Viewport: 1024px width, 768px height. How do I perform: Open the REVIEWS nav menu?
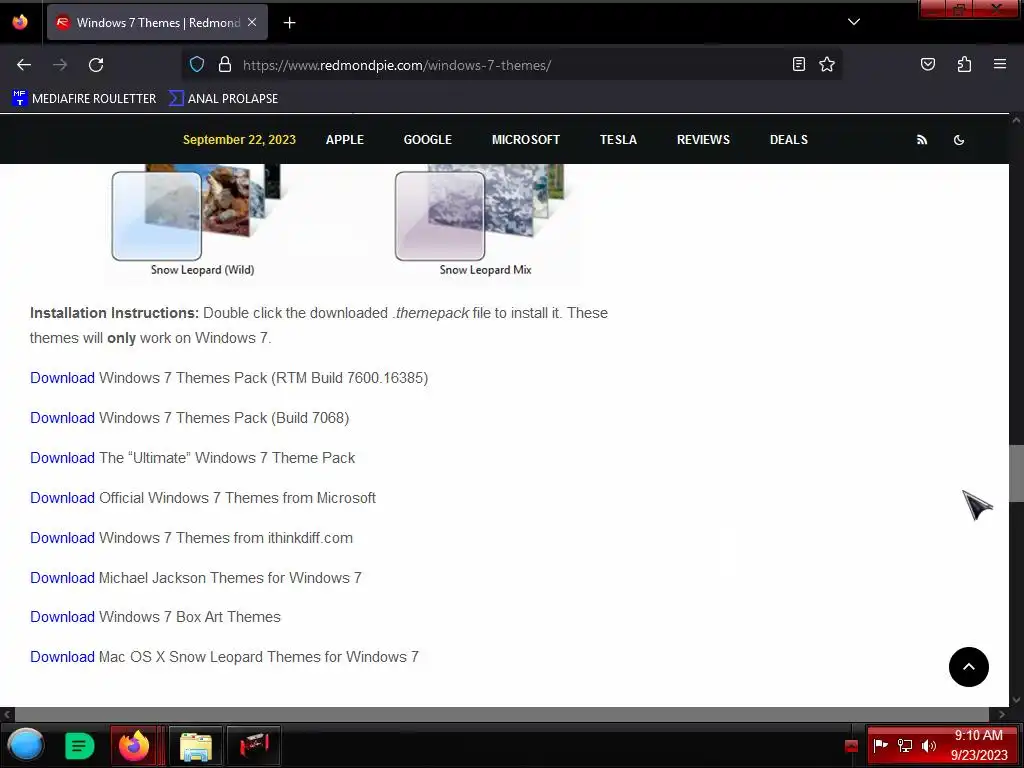pos(703,140)
